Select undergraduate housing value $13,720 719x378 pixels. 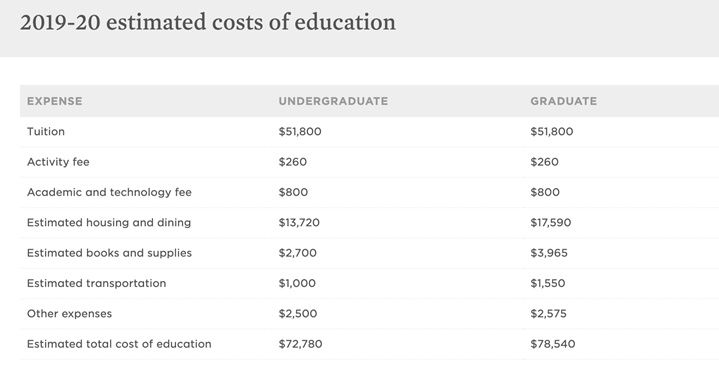(299, 222)
